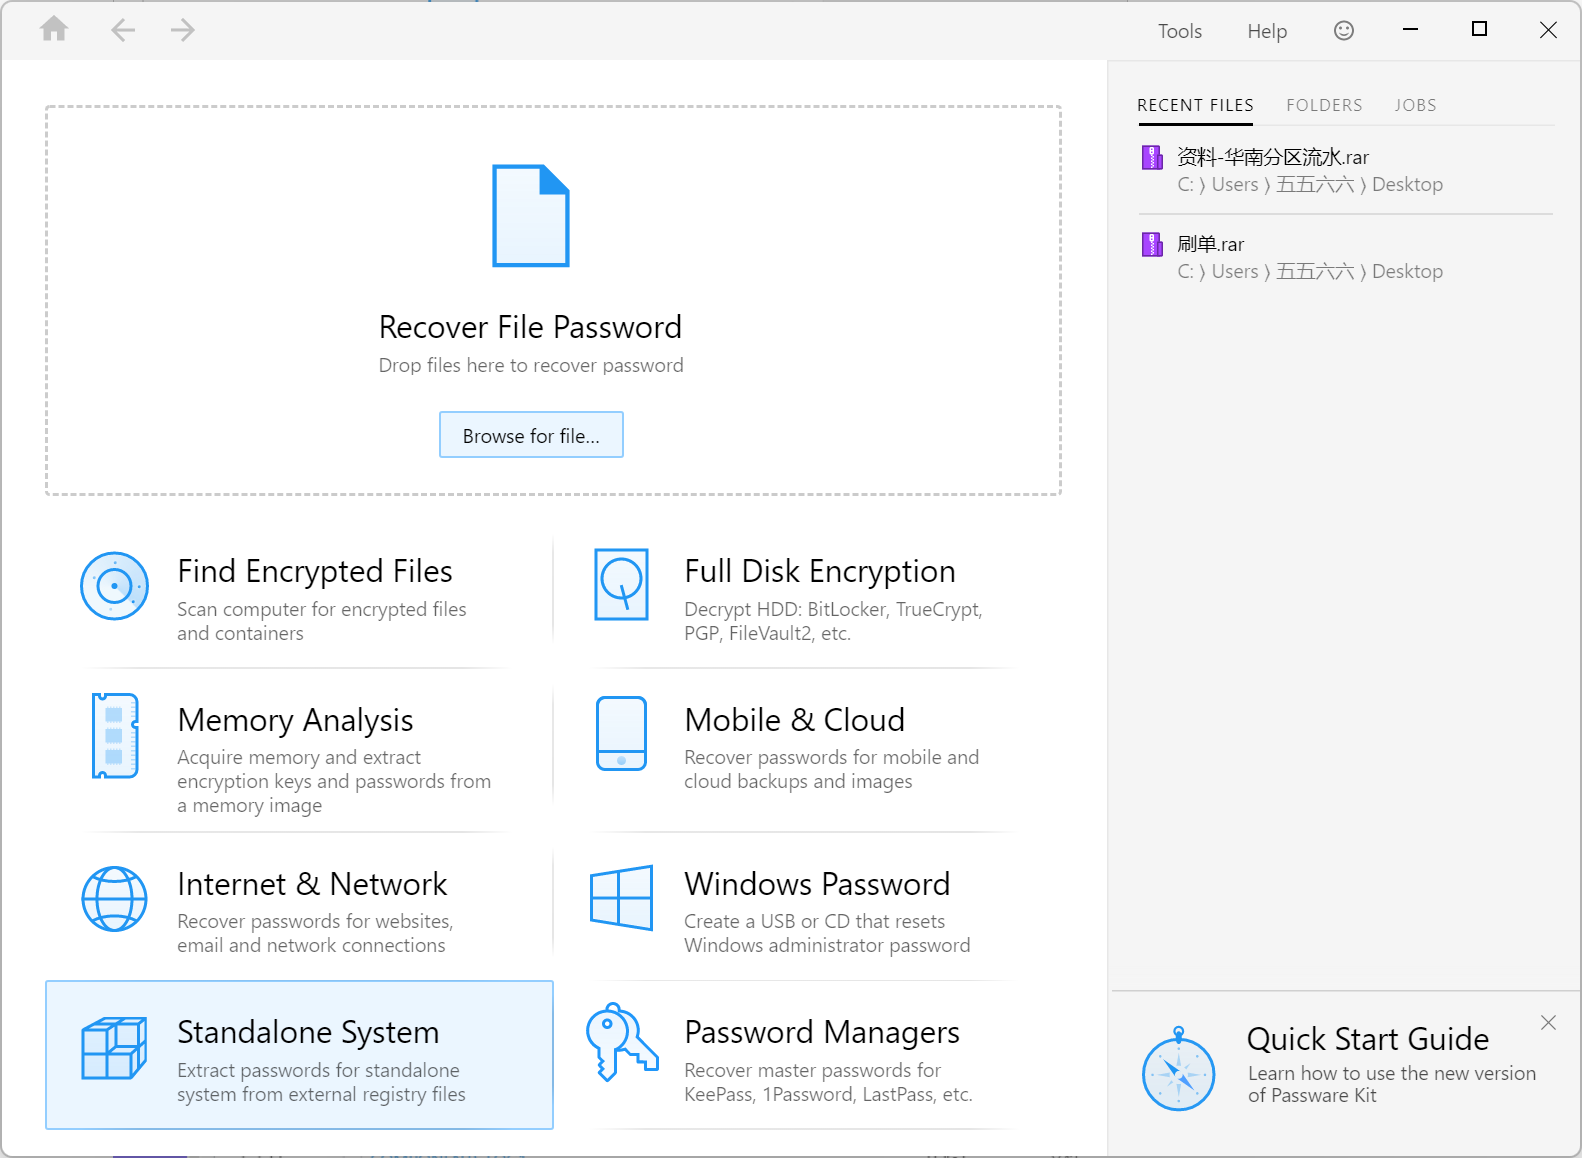Viewport: 1582px width, 1158px height.
Task: Choose Internet & Network title
Action: click(x=312, y=884)
